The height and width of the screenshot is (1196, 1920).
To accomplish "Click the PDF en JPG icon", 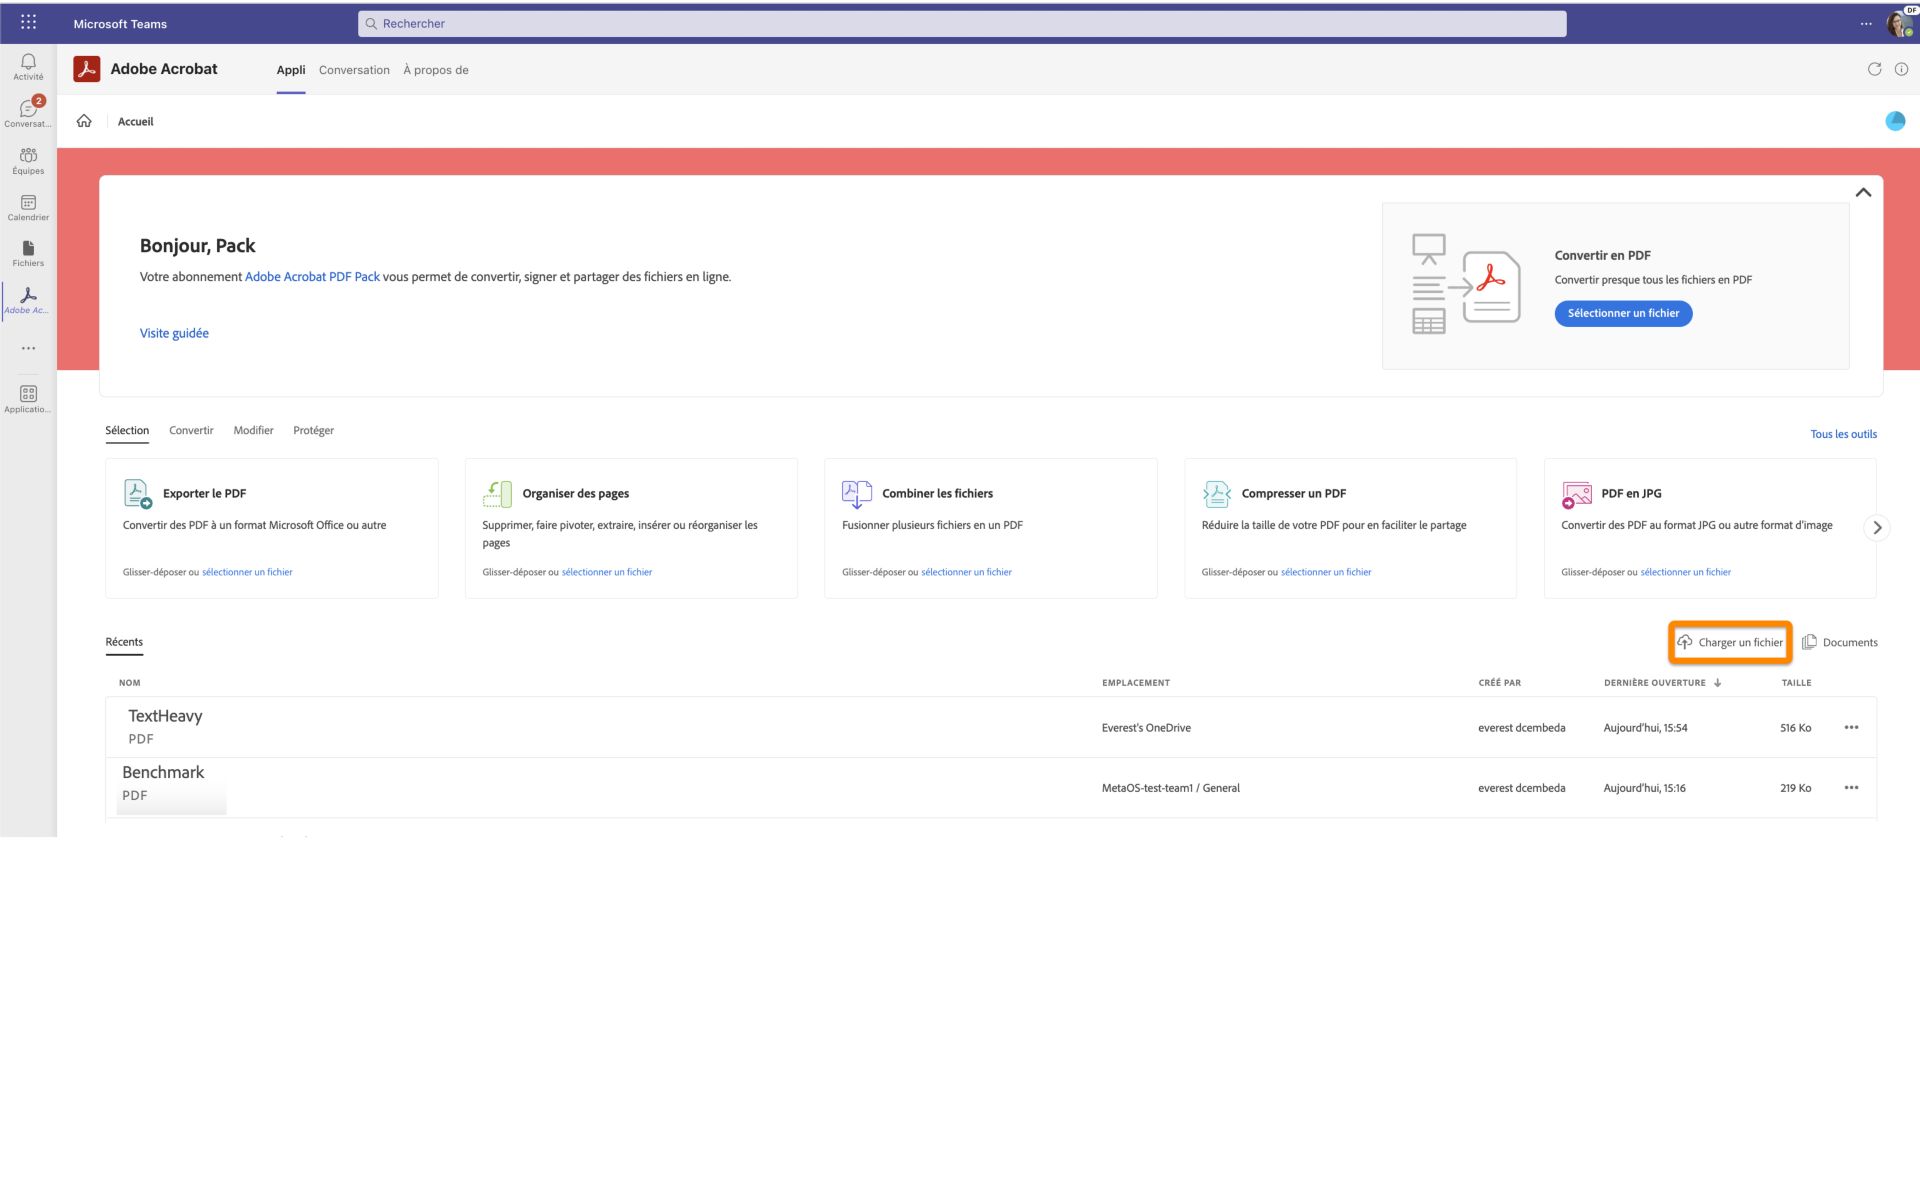I will [x=1577, y=493].
